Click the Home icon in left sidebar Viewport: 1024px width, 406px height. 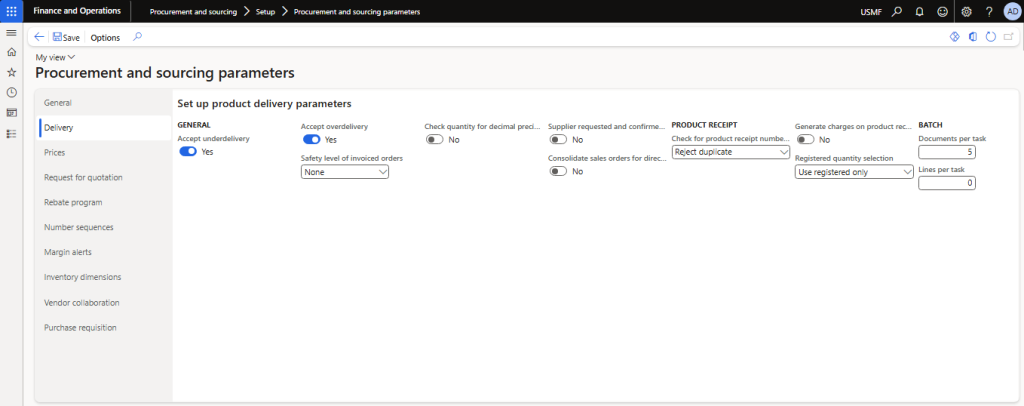click(11, 52)
